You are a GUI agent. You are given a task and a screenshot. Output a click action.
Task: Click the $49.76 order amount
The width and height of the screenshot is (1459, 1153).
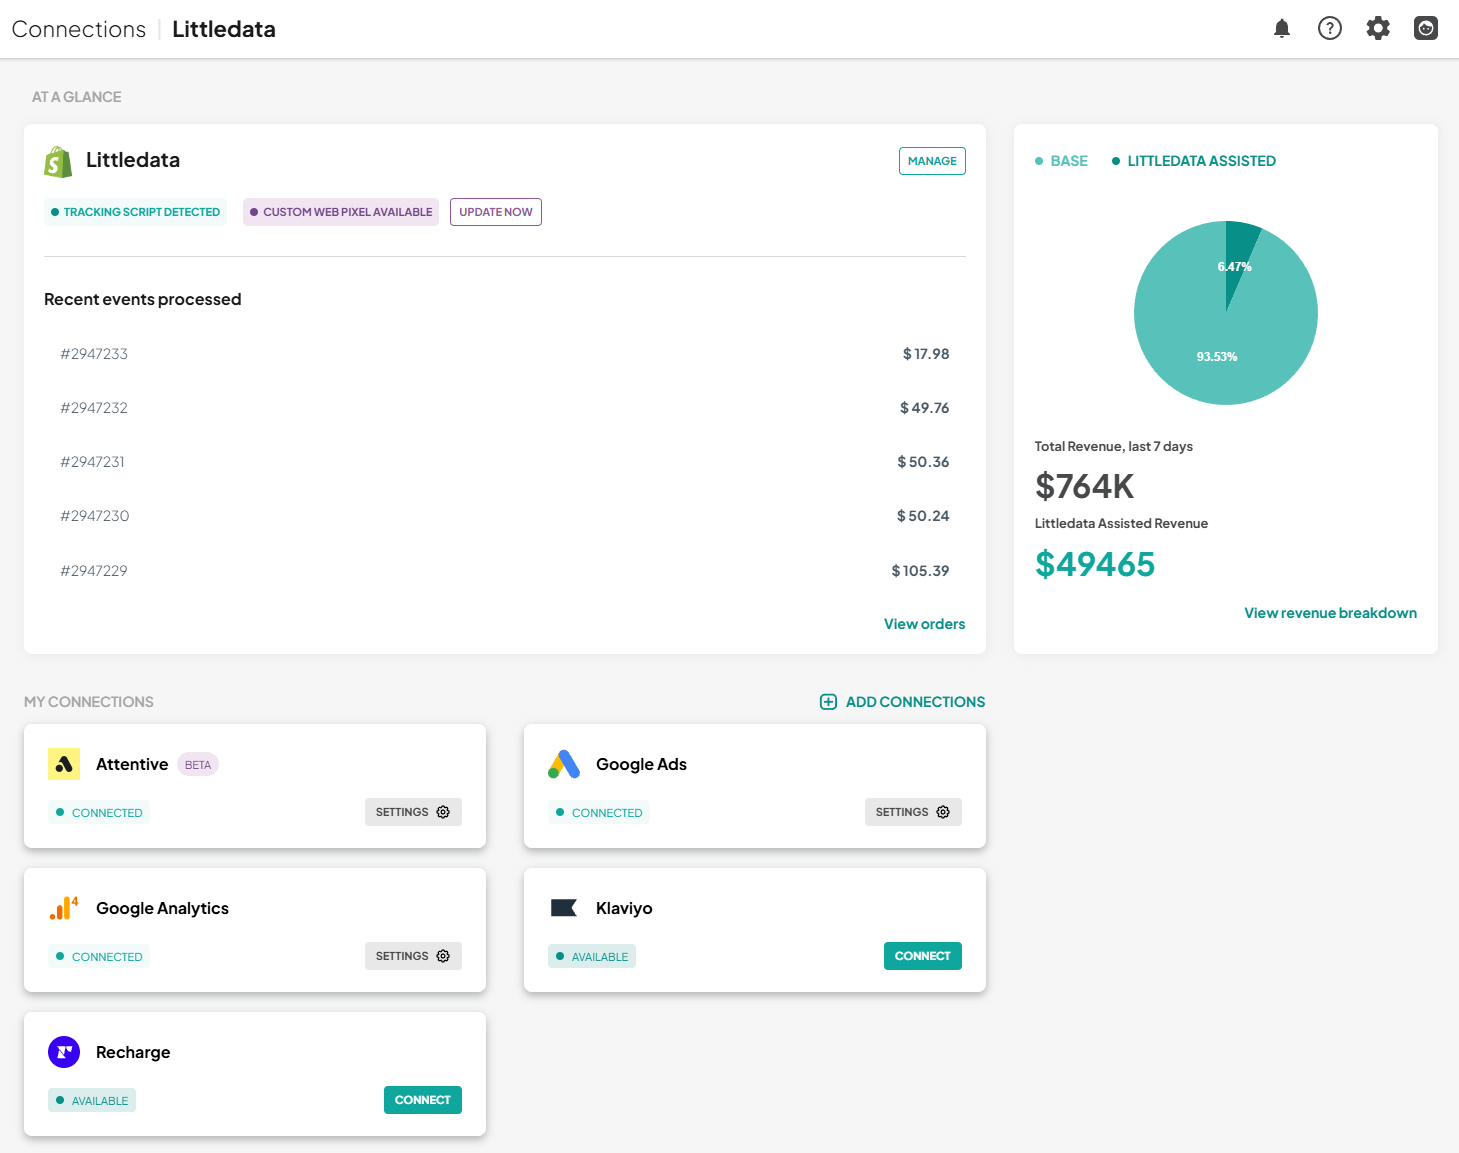pyautogui.click(x=925, y=408)
